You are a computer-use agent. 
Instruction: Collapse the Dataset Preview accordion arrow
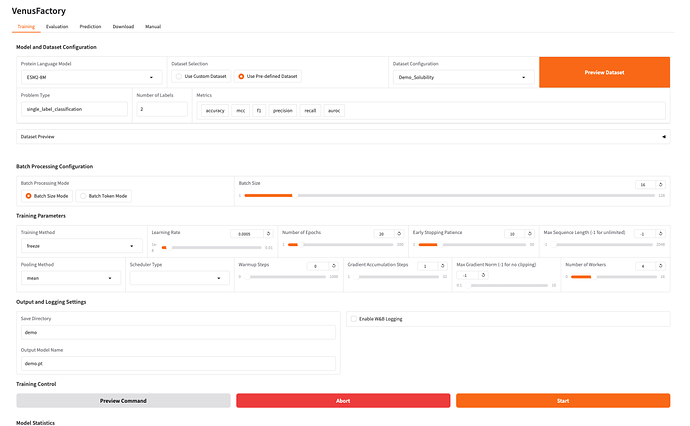click(x=664, y=135)
